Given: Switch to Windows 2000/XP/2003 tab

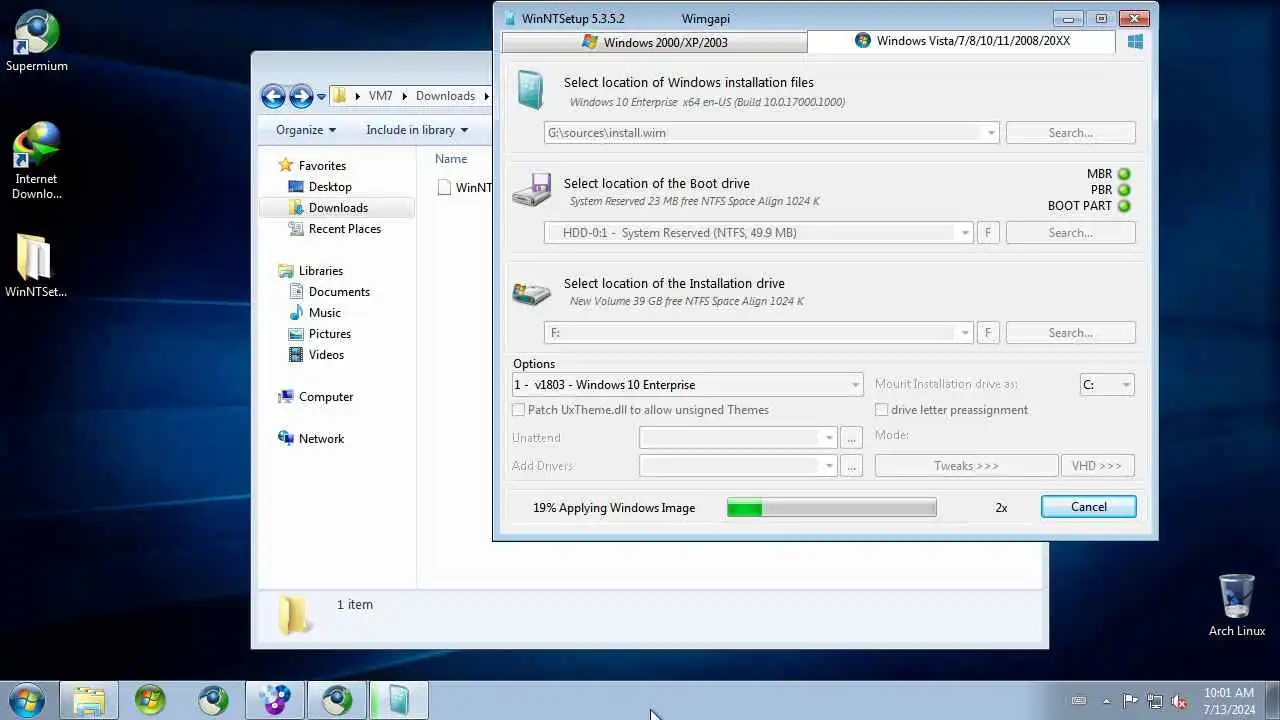Looking at the screenshot, I should [654, 42].
